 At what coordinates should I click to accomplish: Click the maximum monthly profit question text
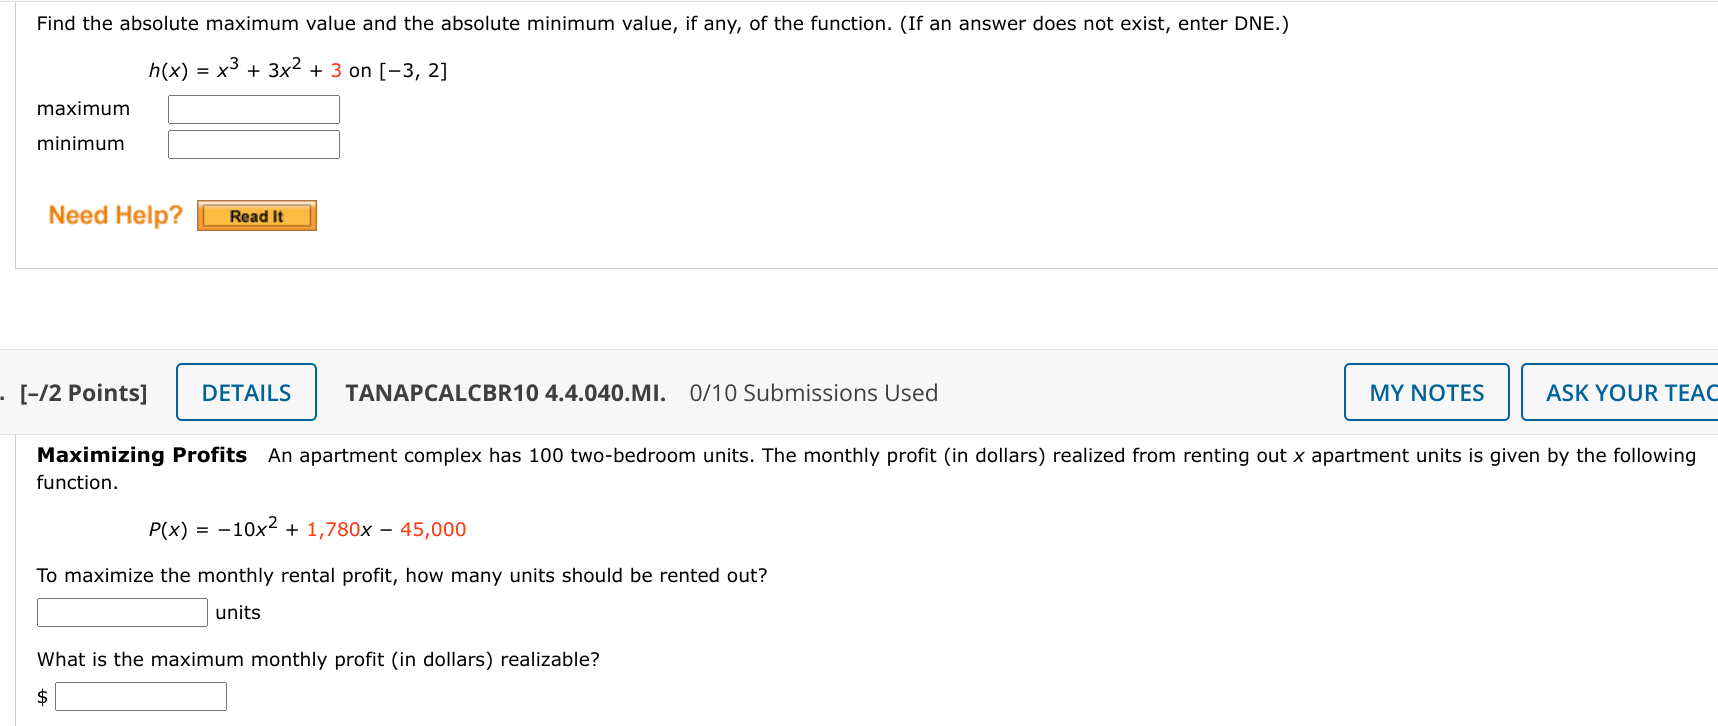point(318,658)
